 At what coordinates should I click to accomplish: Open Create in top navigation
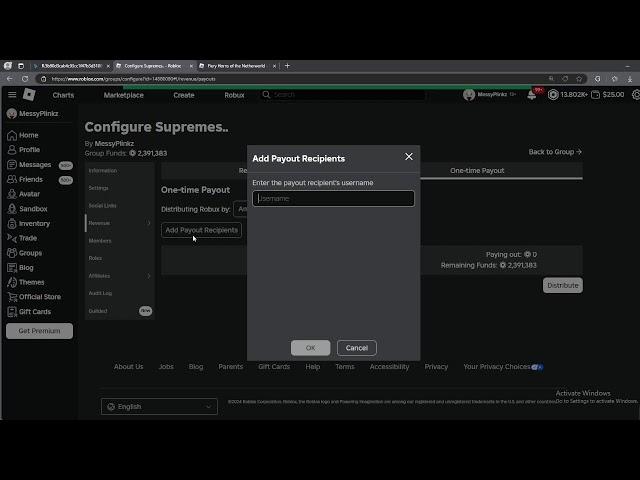tap(184, 95)
